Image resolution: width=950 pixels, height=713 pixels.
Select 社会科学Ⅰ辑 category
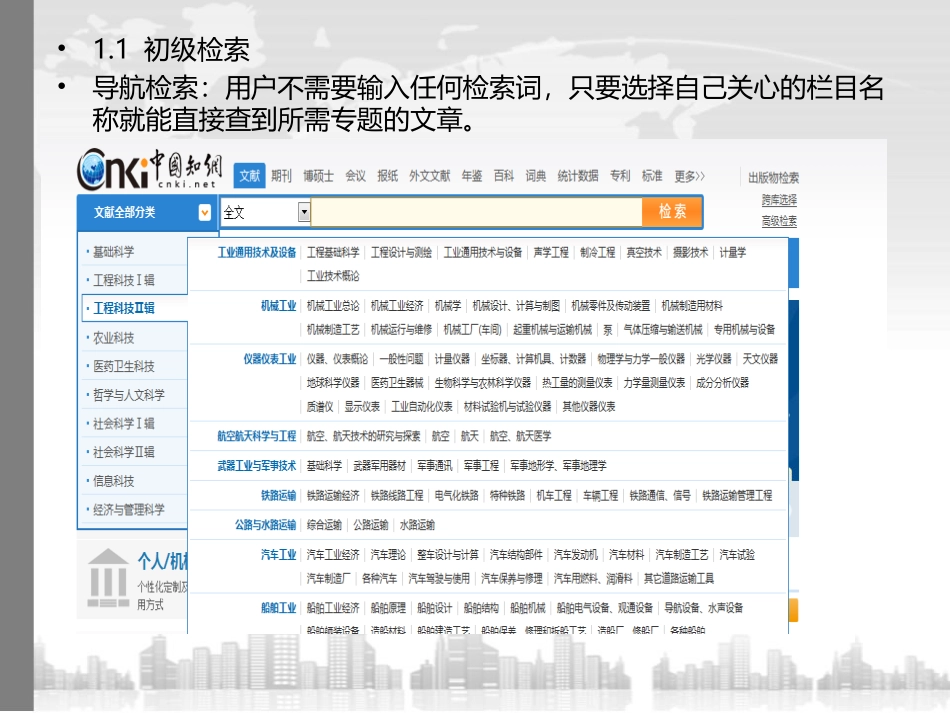coord(124,423)
